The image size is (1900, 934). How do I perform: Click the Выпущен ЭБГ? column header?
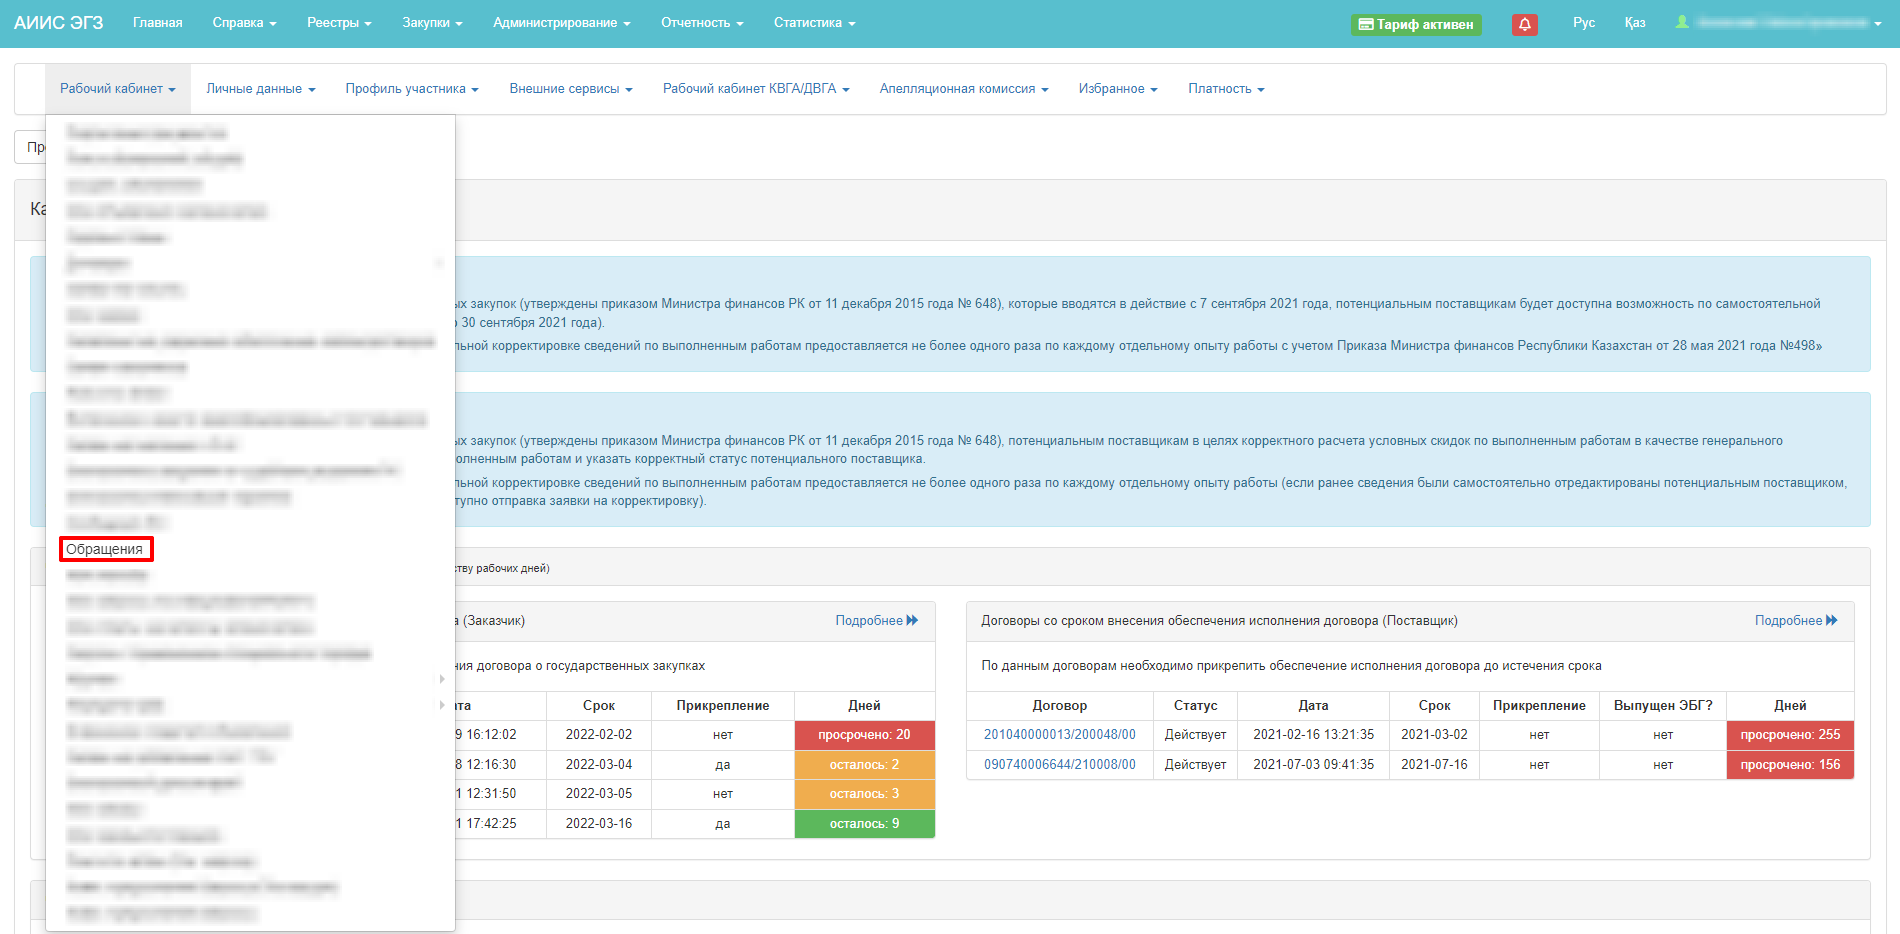1663,706
